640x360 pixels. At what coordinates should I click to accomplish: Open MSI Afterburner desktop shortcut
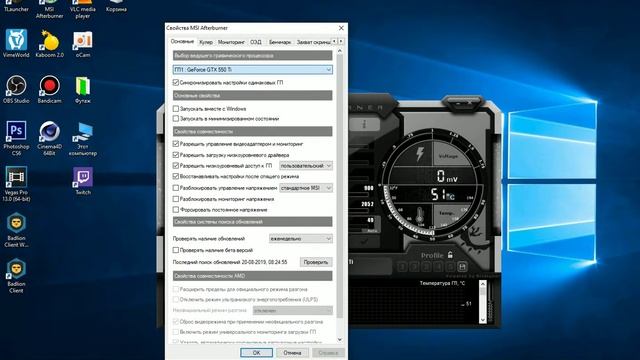(x=49, y=9)
